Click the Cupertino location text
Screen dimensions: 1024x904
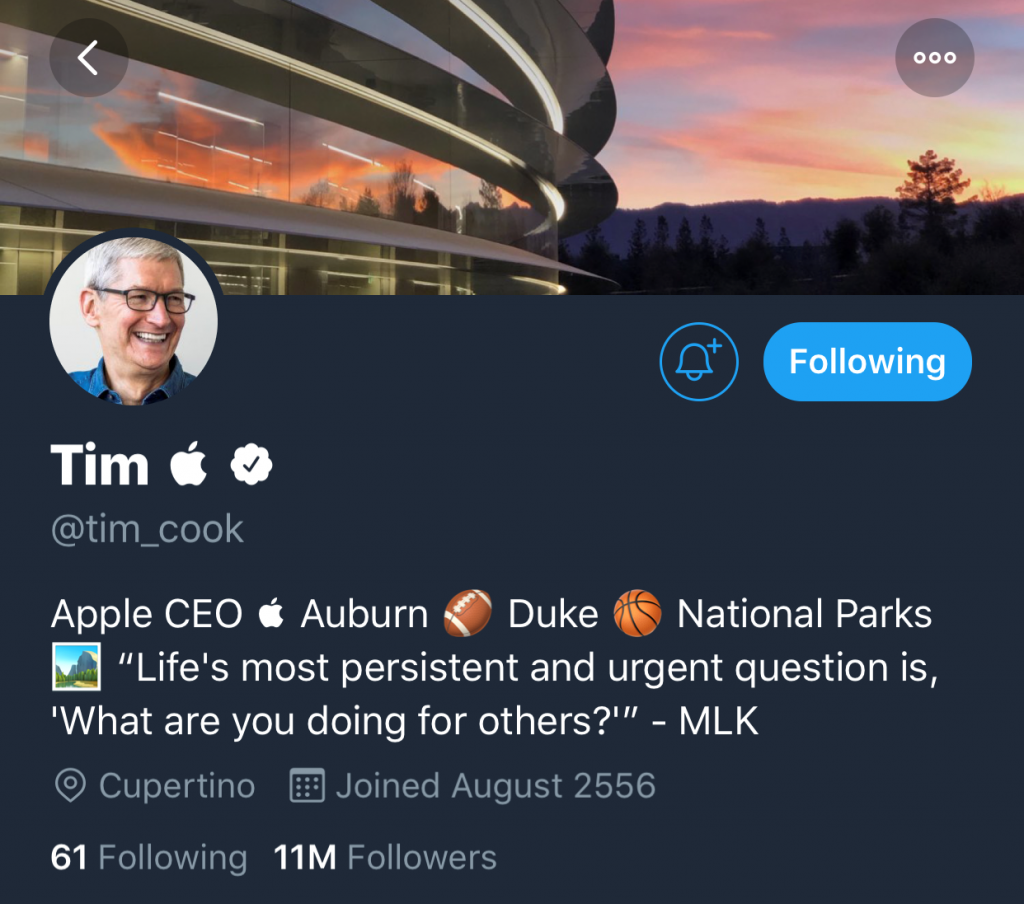177,786
